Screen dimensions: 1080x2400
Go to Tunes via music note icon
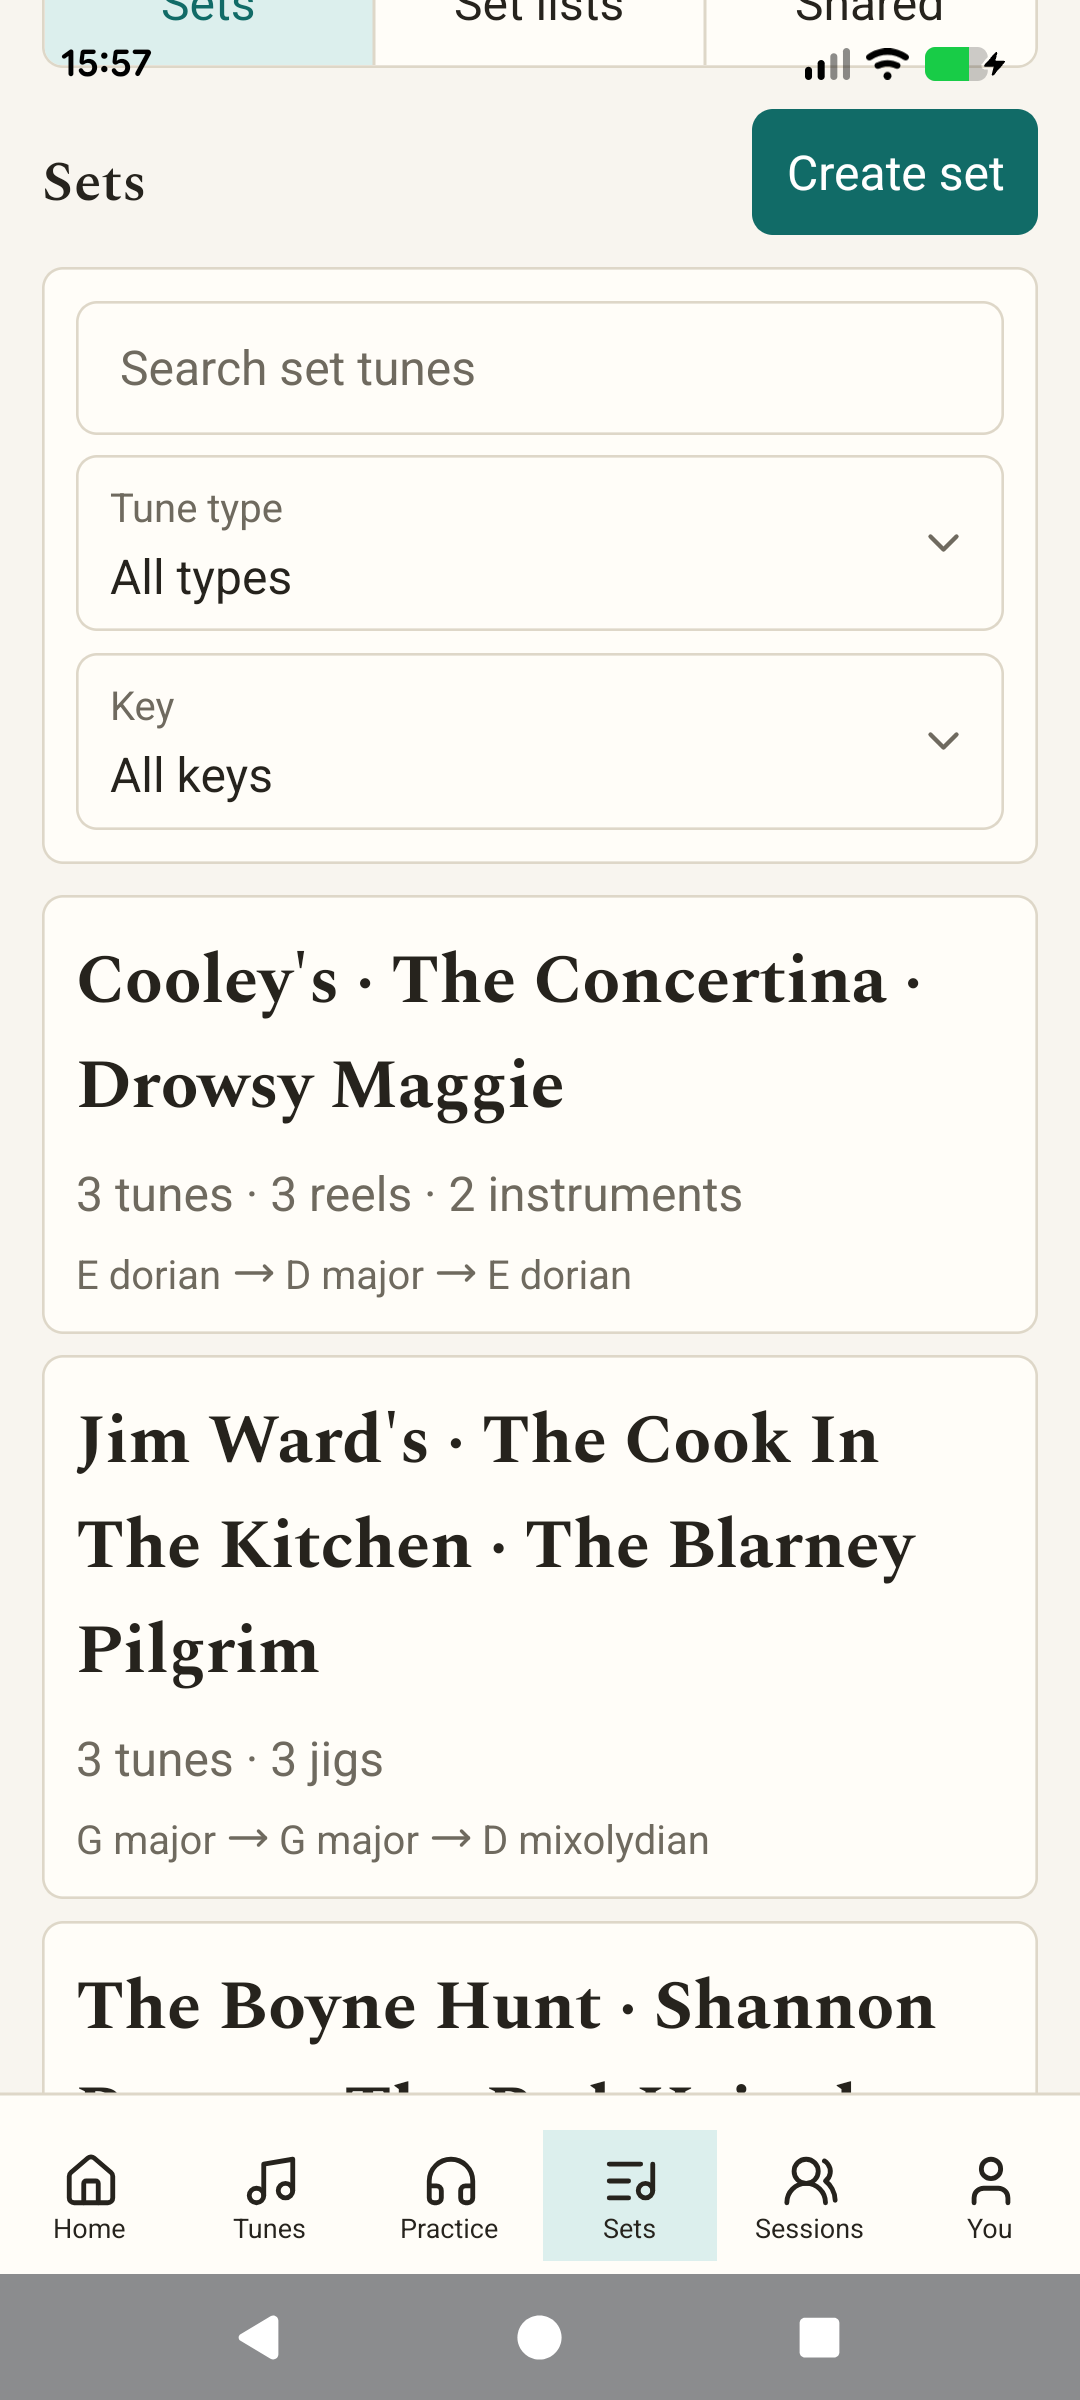pos(270,2180)
